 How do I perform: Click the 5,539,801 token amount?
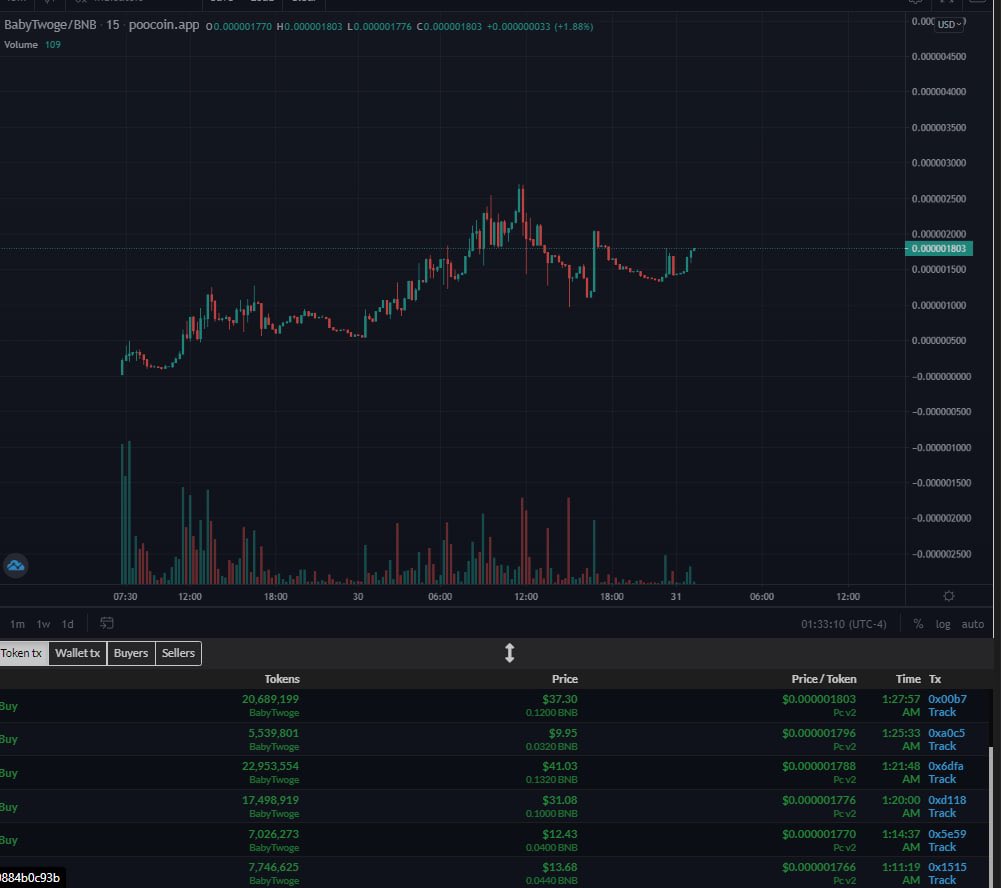274,733
